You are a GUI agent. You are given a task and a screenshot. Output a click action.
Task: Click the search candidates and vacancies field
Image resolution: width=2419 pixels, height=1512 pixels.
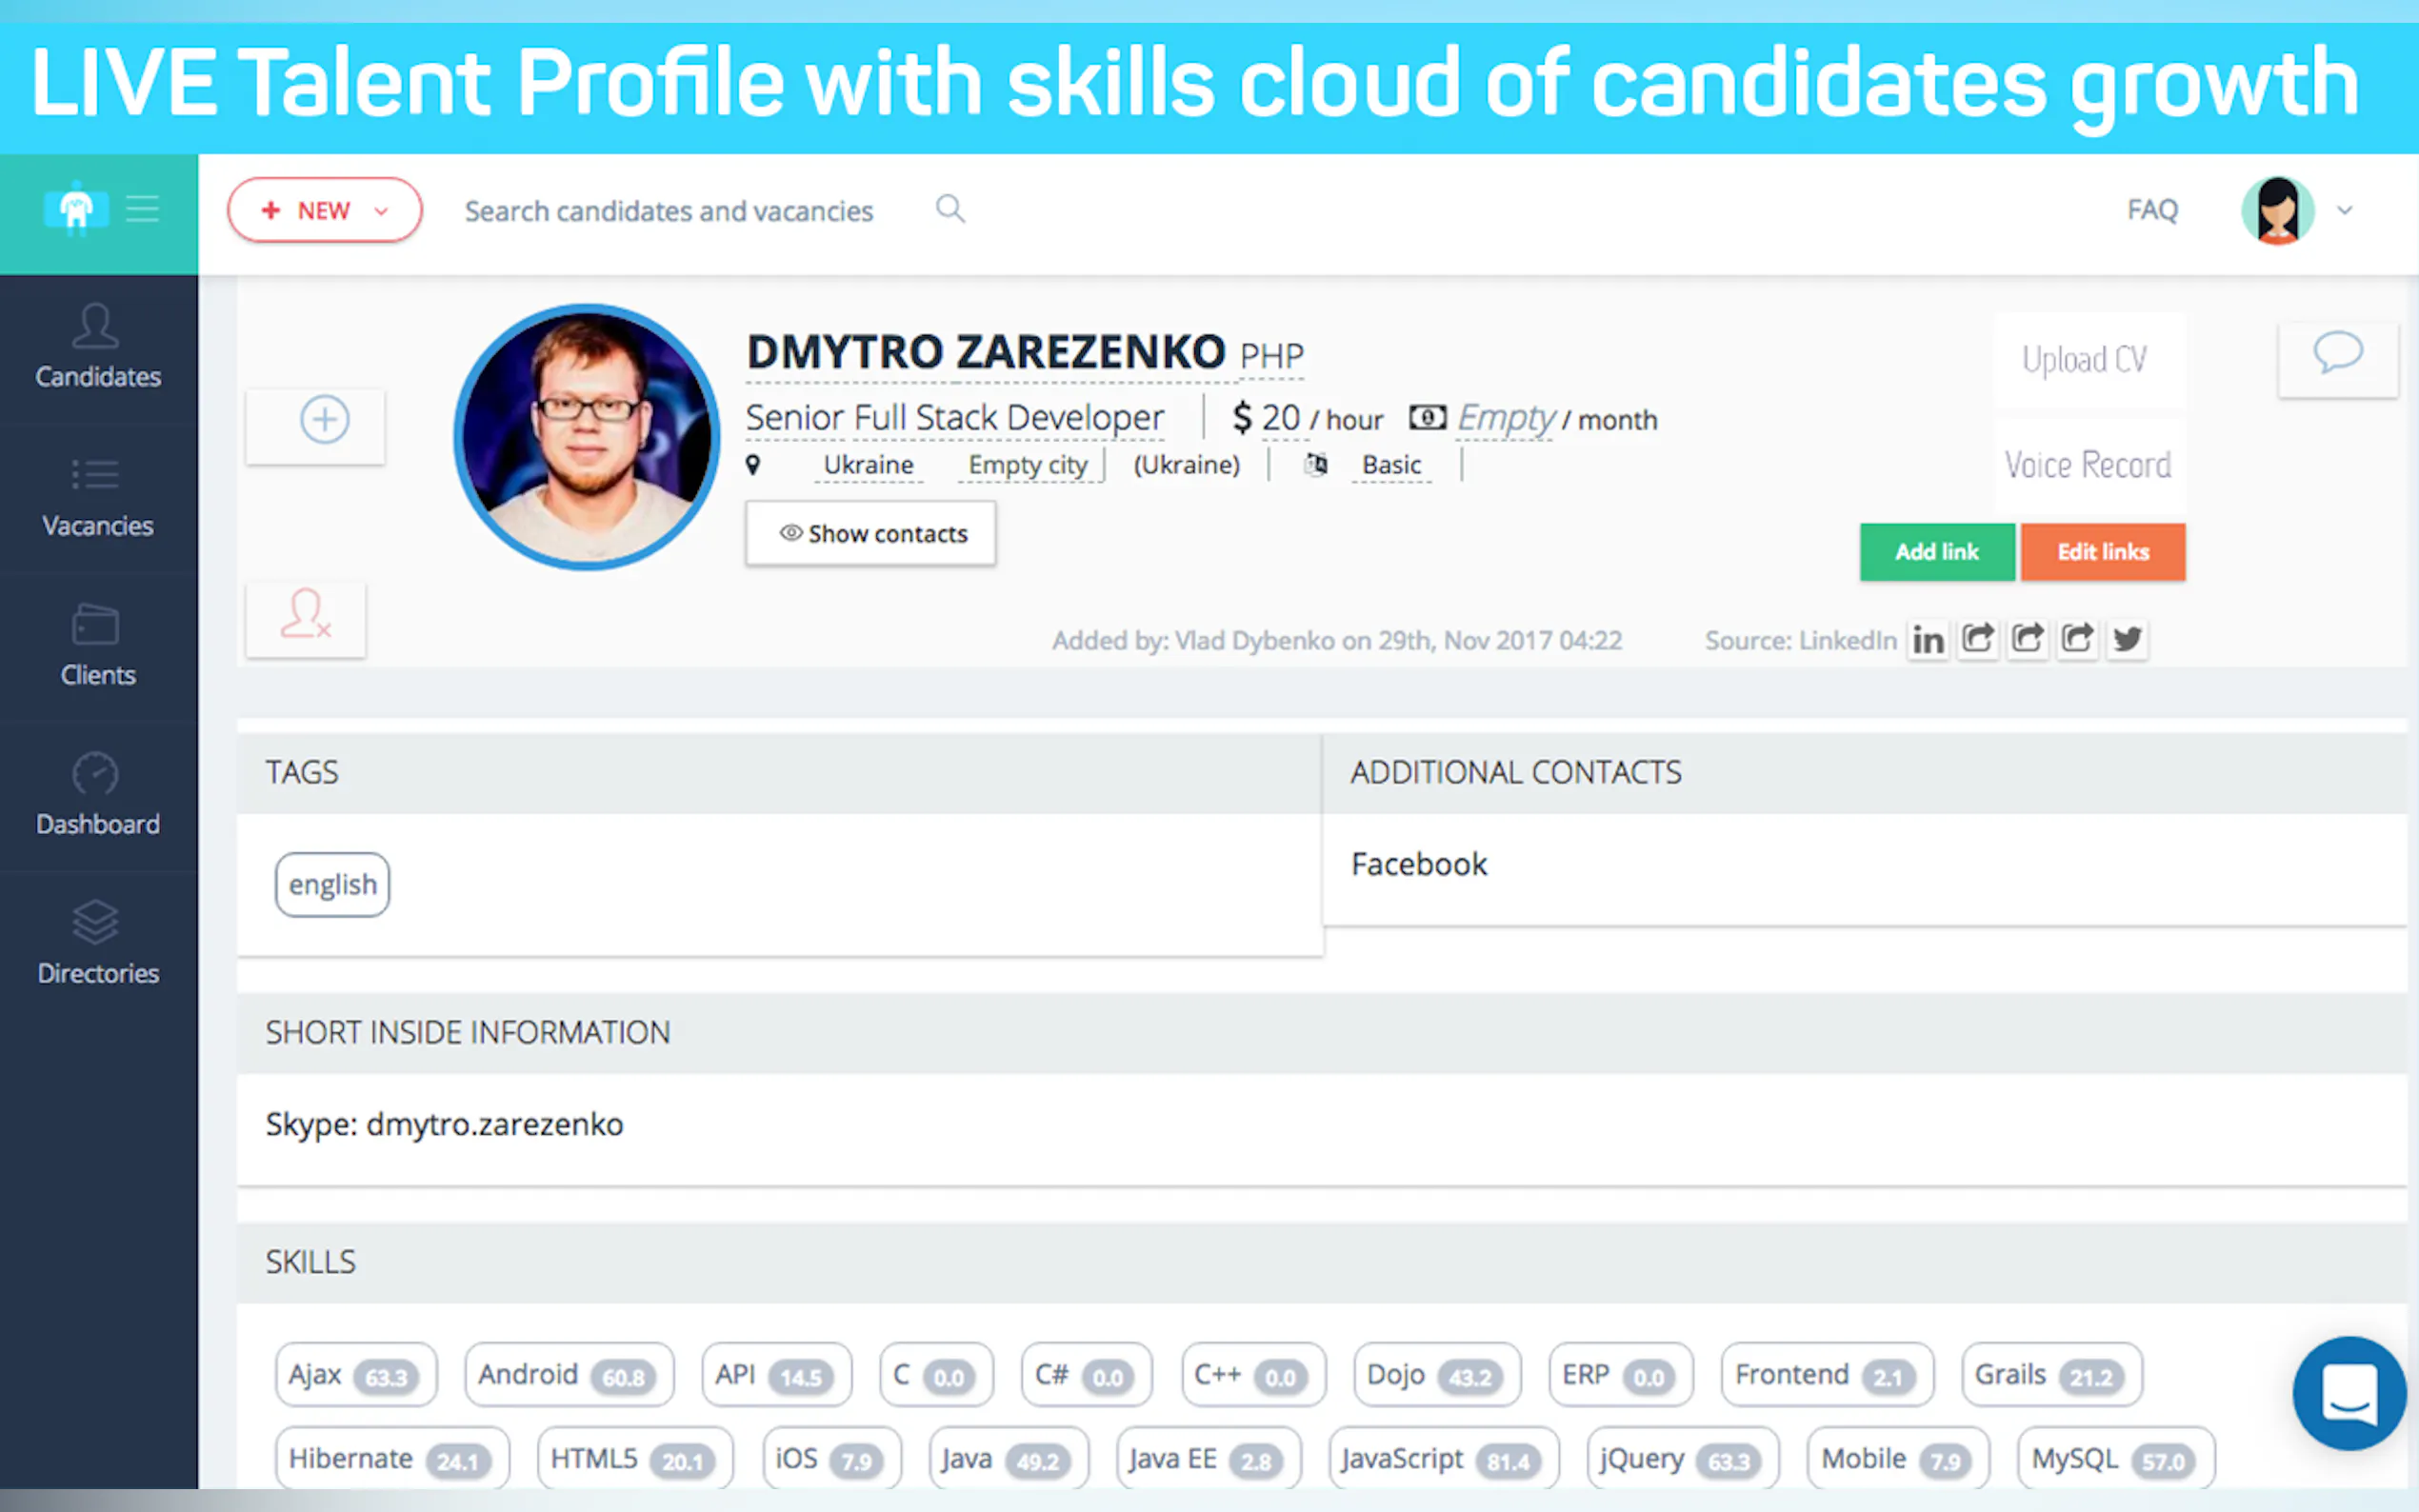(668, 211)
